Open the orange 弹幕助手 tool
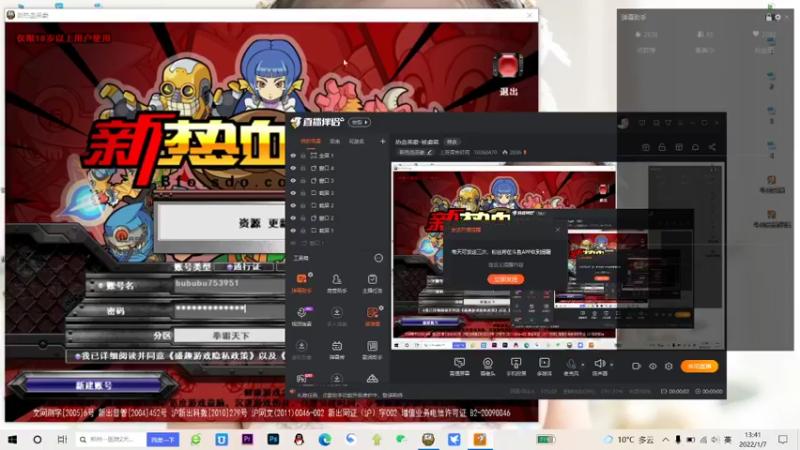This screenshot has height=450, width=800. coord(302,283)
